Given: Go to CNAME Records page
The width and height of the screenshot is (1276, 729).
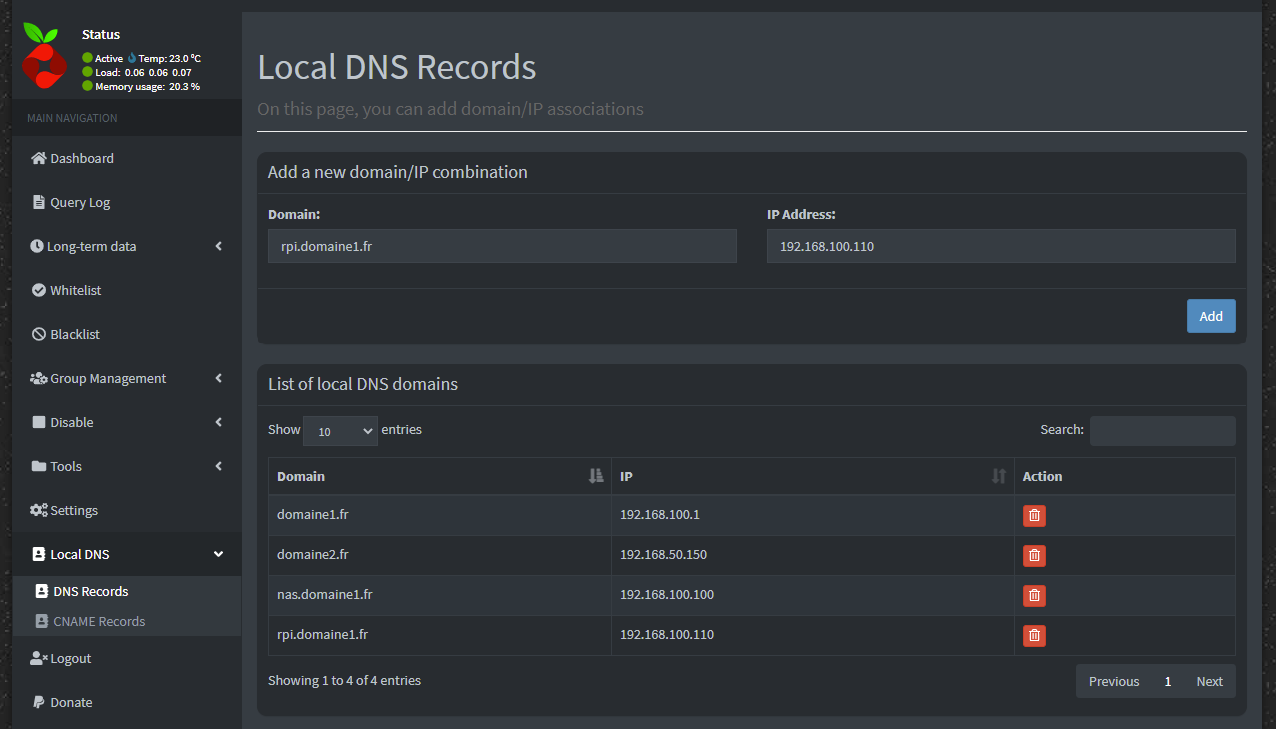Looking at the screenshot, I should [99, 621].
